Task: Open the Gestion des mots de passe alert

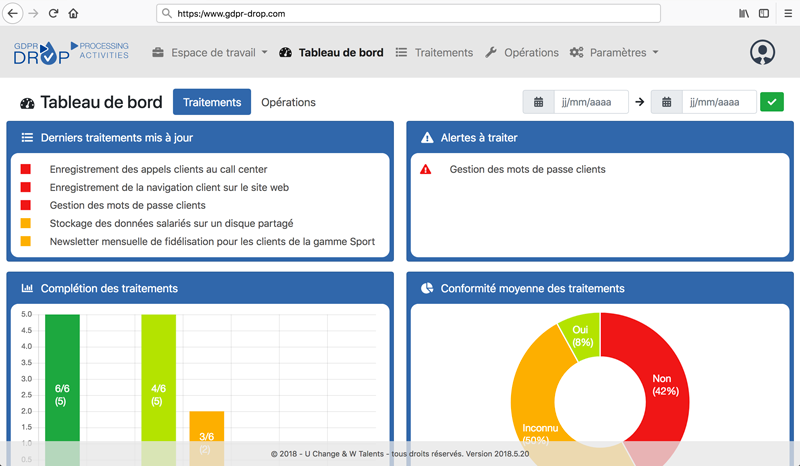Action: (527, 169)
